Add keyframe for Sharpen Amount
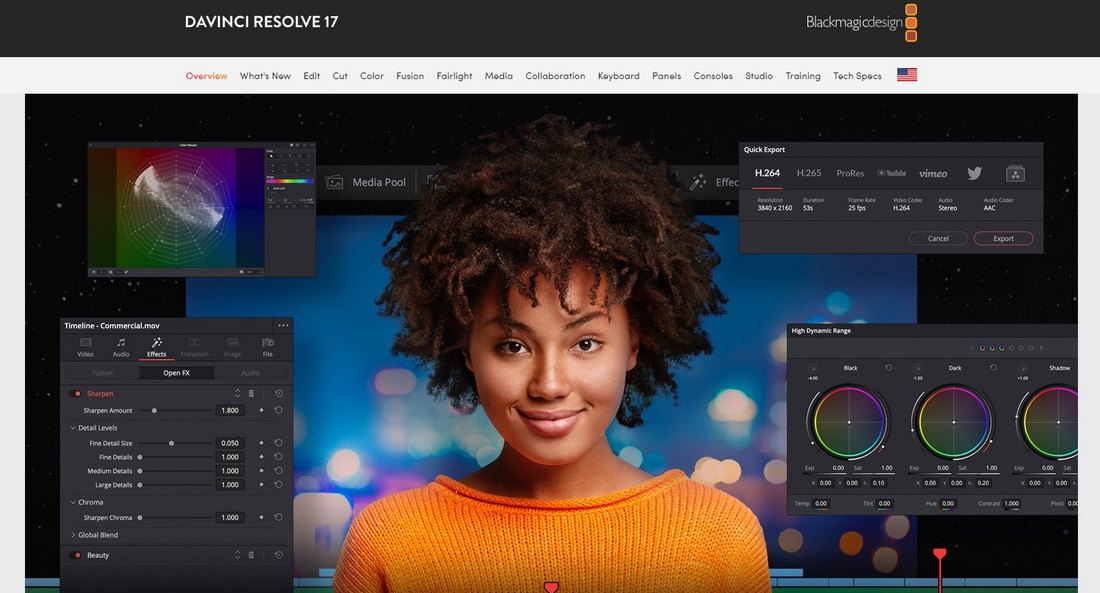The height and width of the screenshot is (593, 1100). click(262, 411)
